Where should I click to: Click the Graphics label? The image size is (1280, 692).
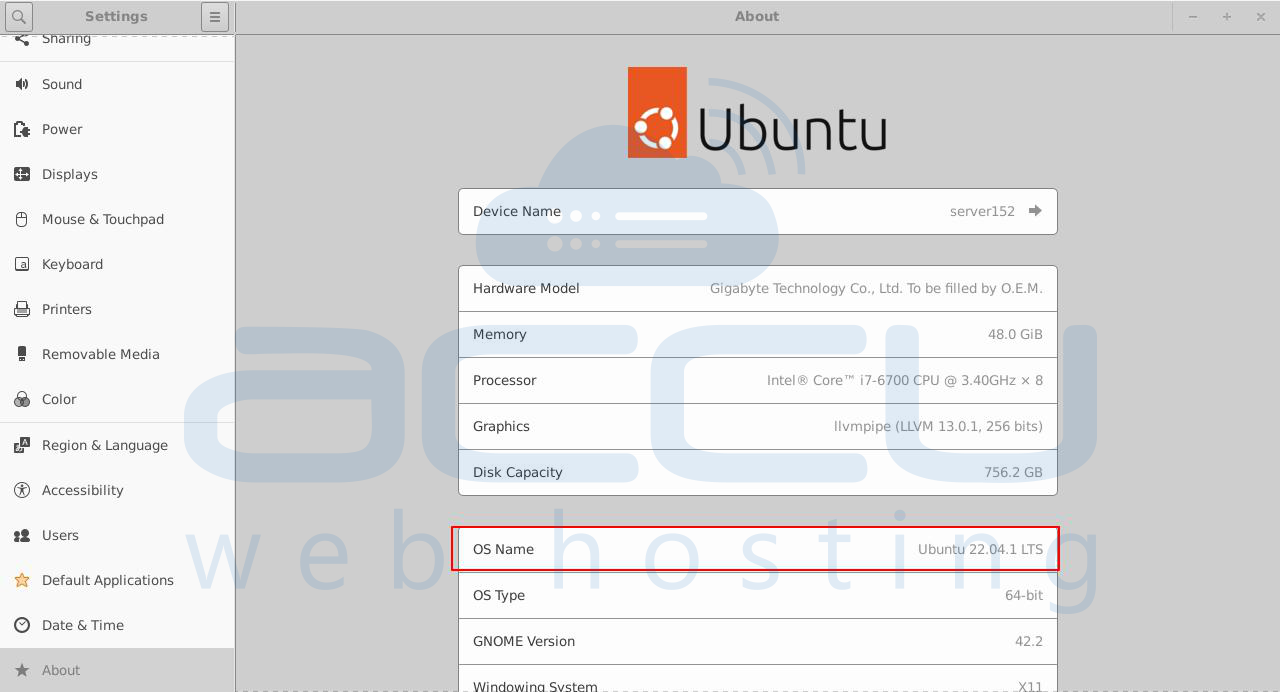pyautogui.click(x=501, y=426)
